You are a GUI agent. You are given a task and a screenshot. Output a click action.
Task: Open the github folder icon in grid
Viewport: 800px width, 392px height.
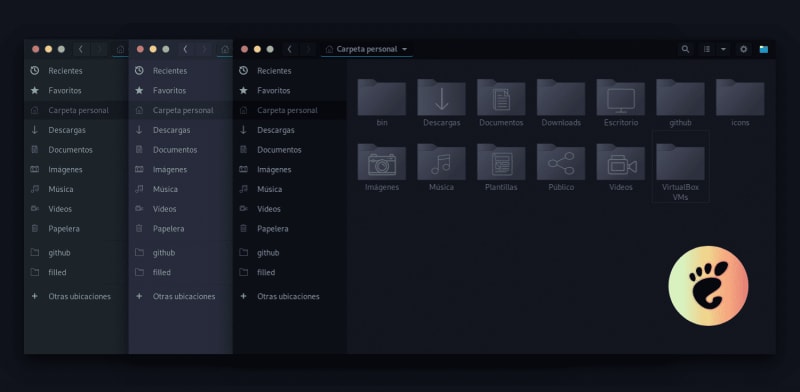click(680, 97)
